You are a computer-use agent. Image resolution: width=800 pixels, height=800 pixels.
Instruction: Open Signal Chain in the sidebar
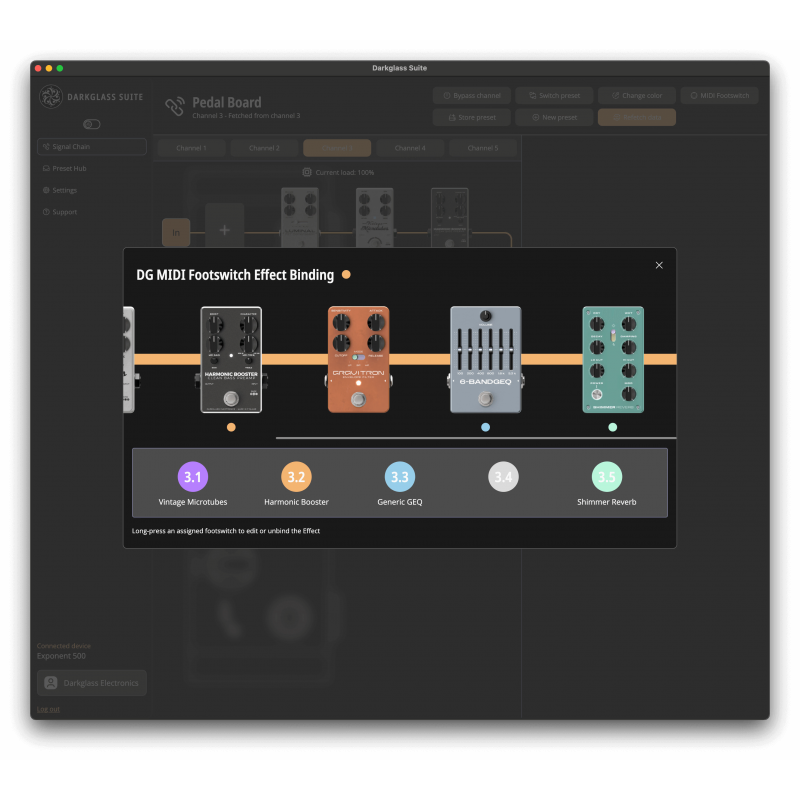point(92,146)
